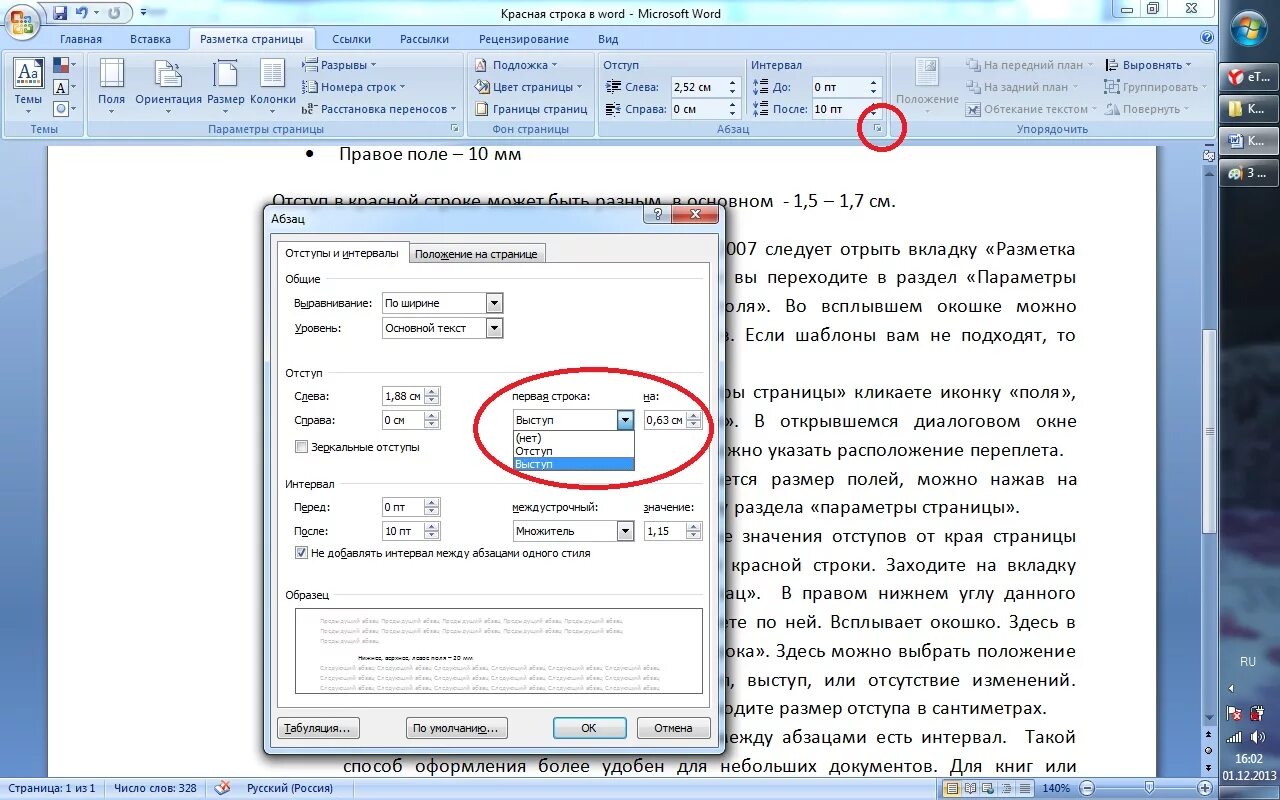The width and height of the screenshot is (1280, 800).
Task: Click Табуляция button
Action: (x=318, y=728)
